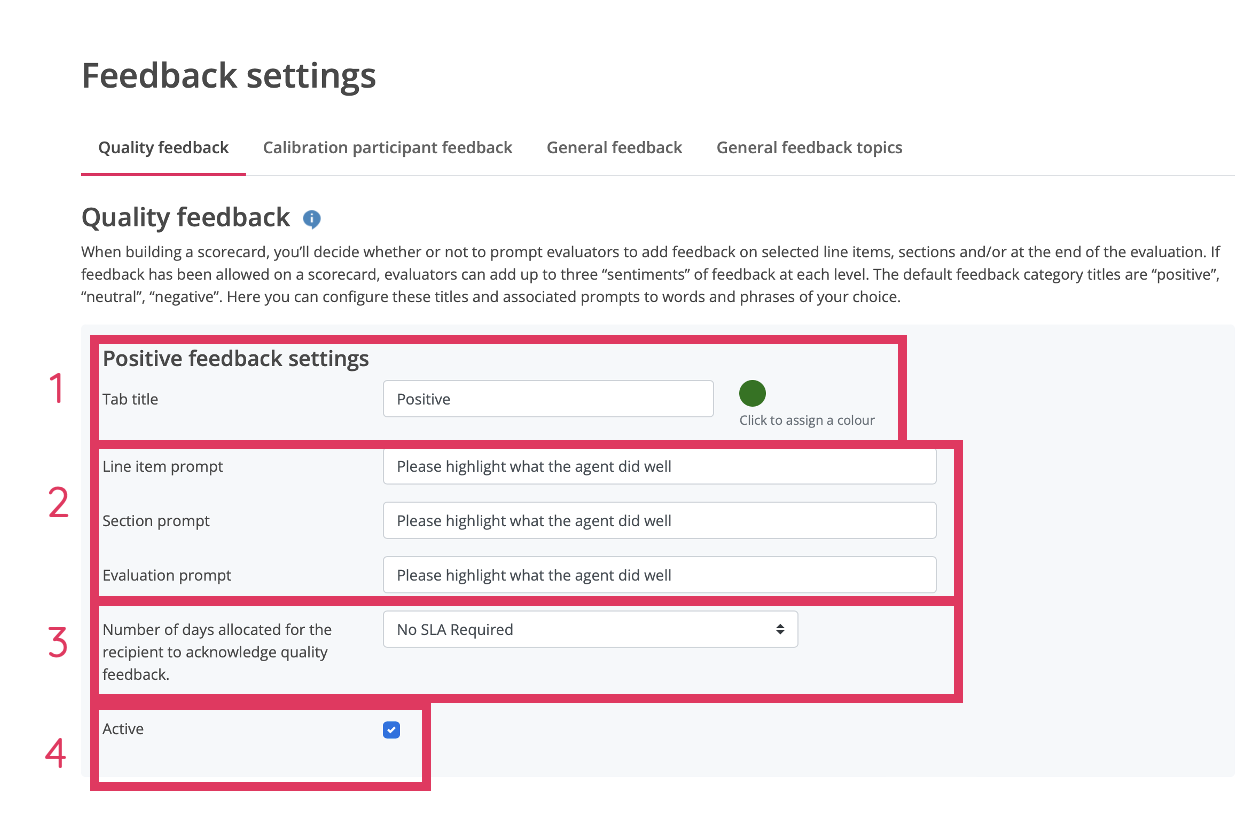This screenshot has height=826, width=1240.
Task: Focus the Line item prompt text box
Action: [x=659, y=467]
